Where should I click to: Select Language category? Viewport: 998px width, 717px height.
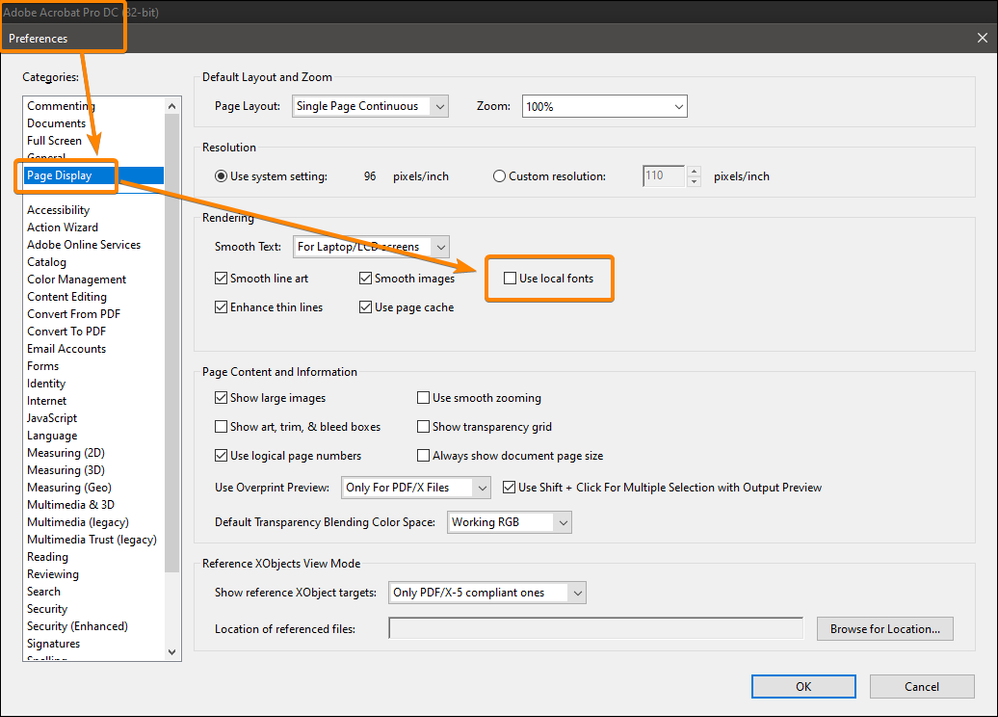click(x=52, y=436)
